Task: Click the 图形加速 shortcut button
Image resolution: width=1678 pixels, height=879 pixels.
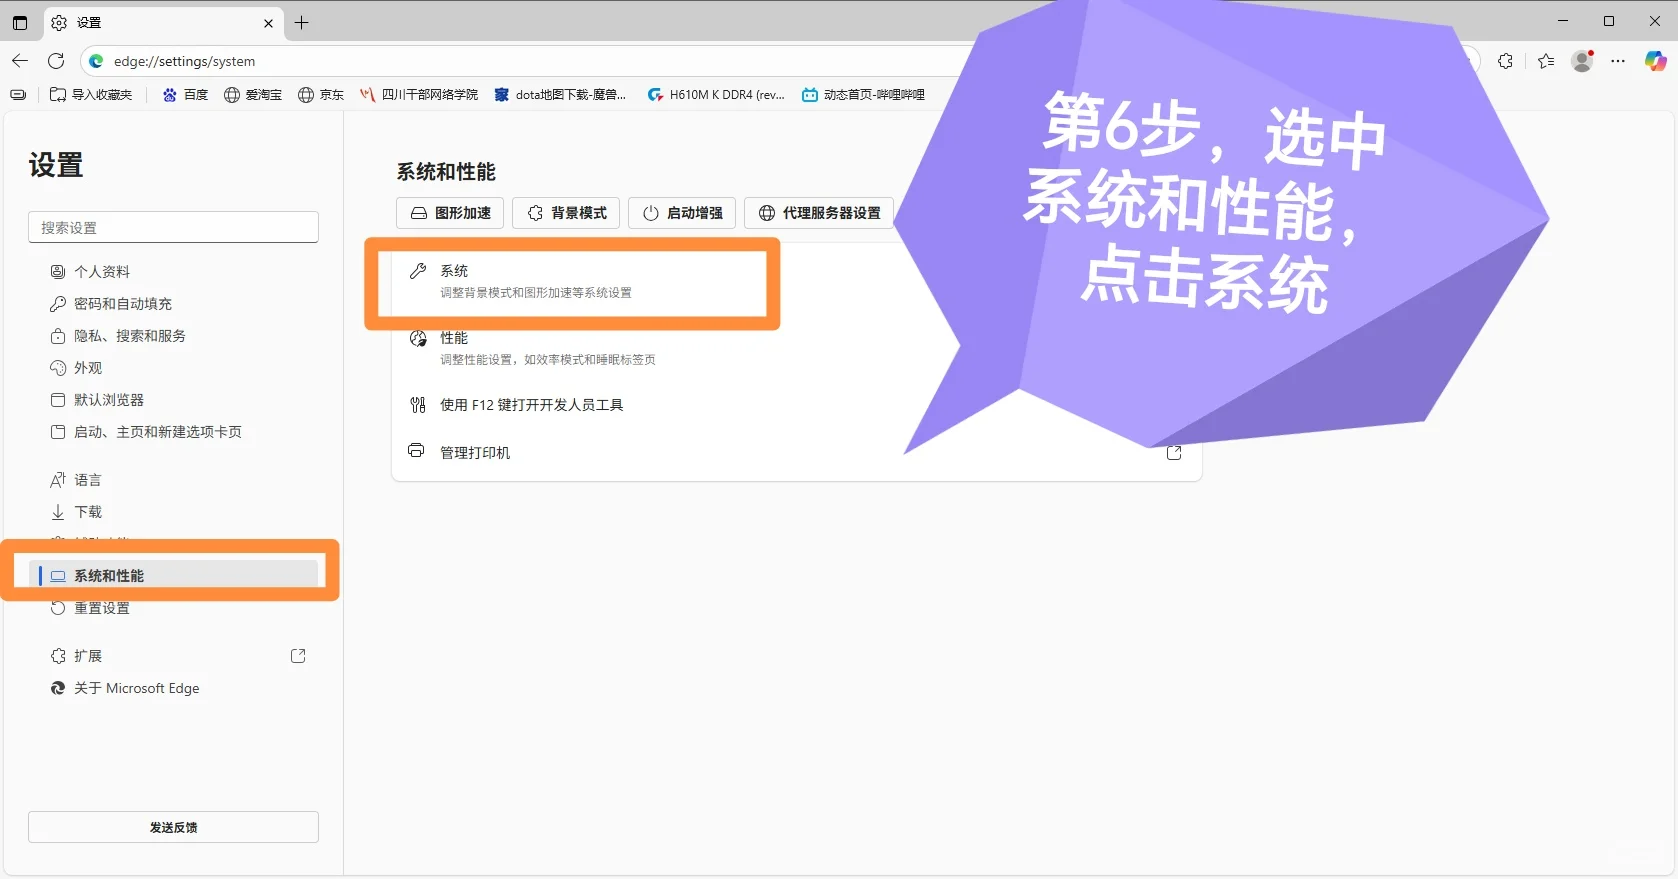Action: (450, 213)
